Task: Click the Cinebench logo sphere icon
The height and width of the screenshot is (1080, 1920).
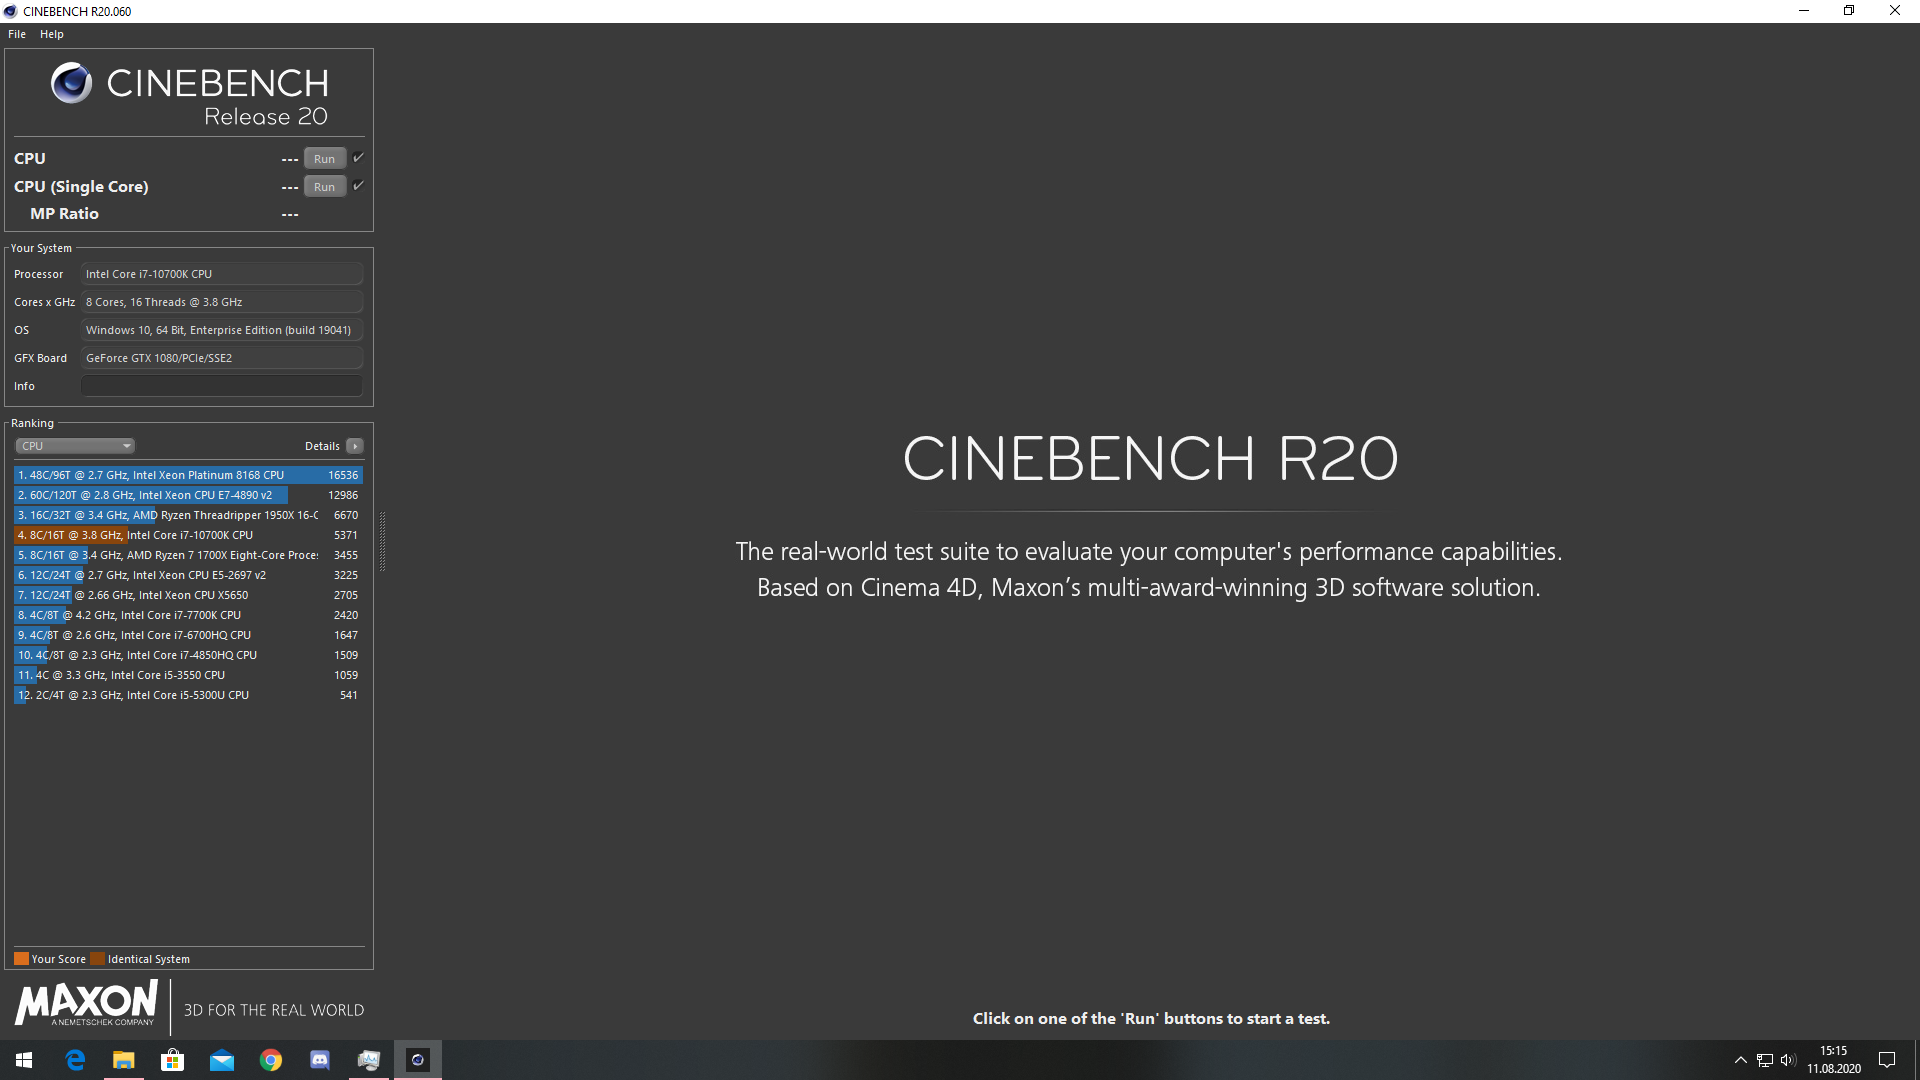Action: (x=71, y=83)
